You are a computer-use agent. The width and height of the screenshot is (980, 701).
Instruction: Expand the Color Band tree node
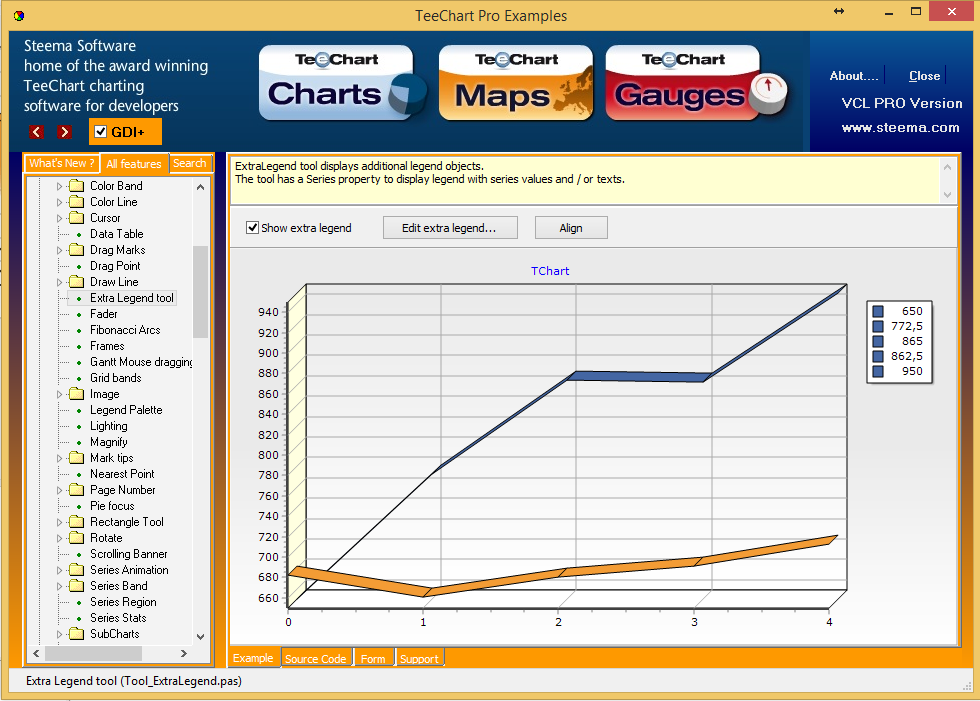click(59, 186)
